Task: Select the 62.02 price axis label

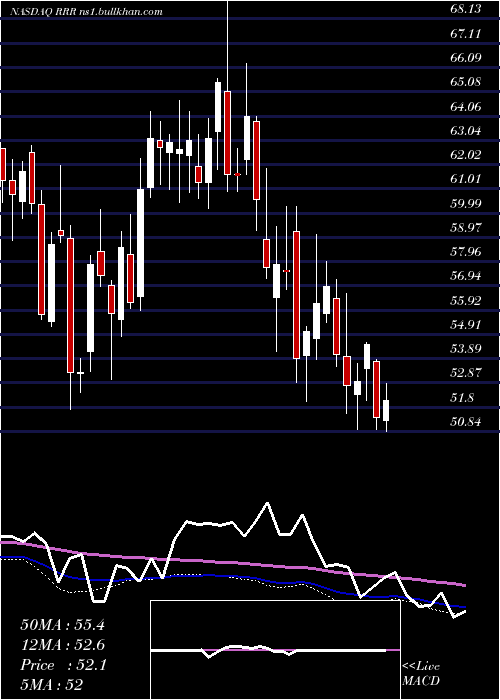Action: [x=467, y=154]
